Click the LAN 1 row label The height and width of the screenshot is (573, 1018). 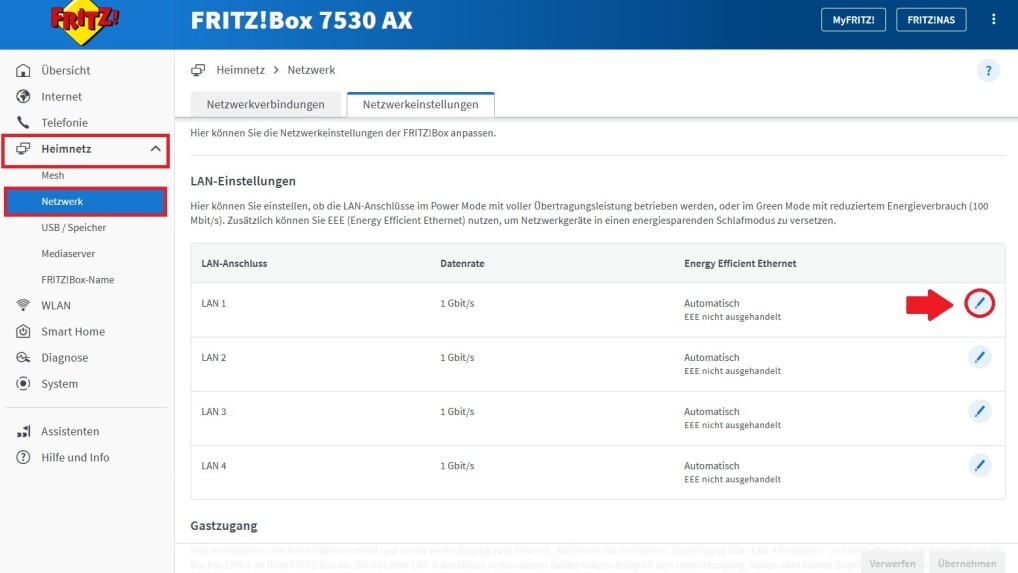click(214, 303)
